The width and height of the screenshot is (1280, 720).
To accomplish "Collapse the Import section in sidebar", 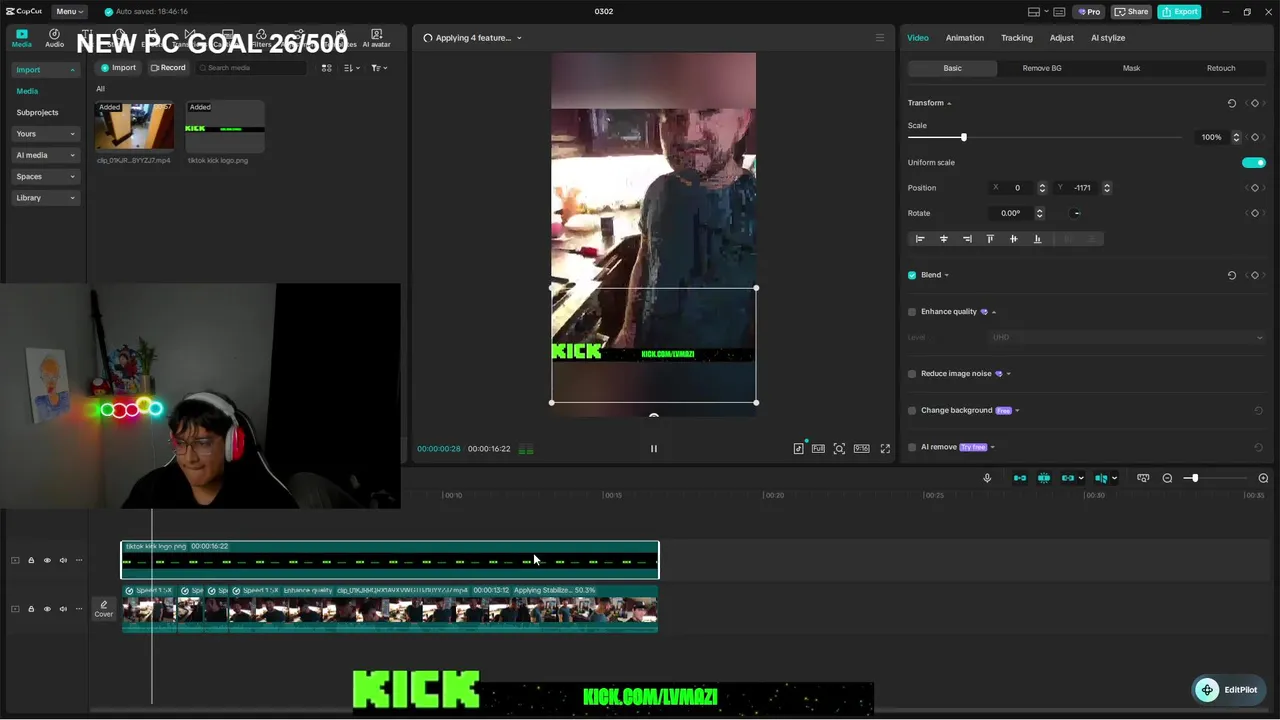I will pos(46,70).
